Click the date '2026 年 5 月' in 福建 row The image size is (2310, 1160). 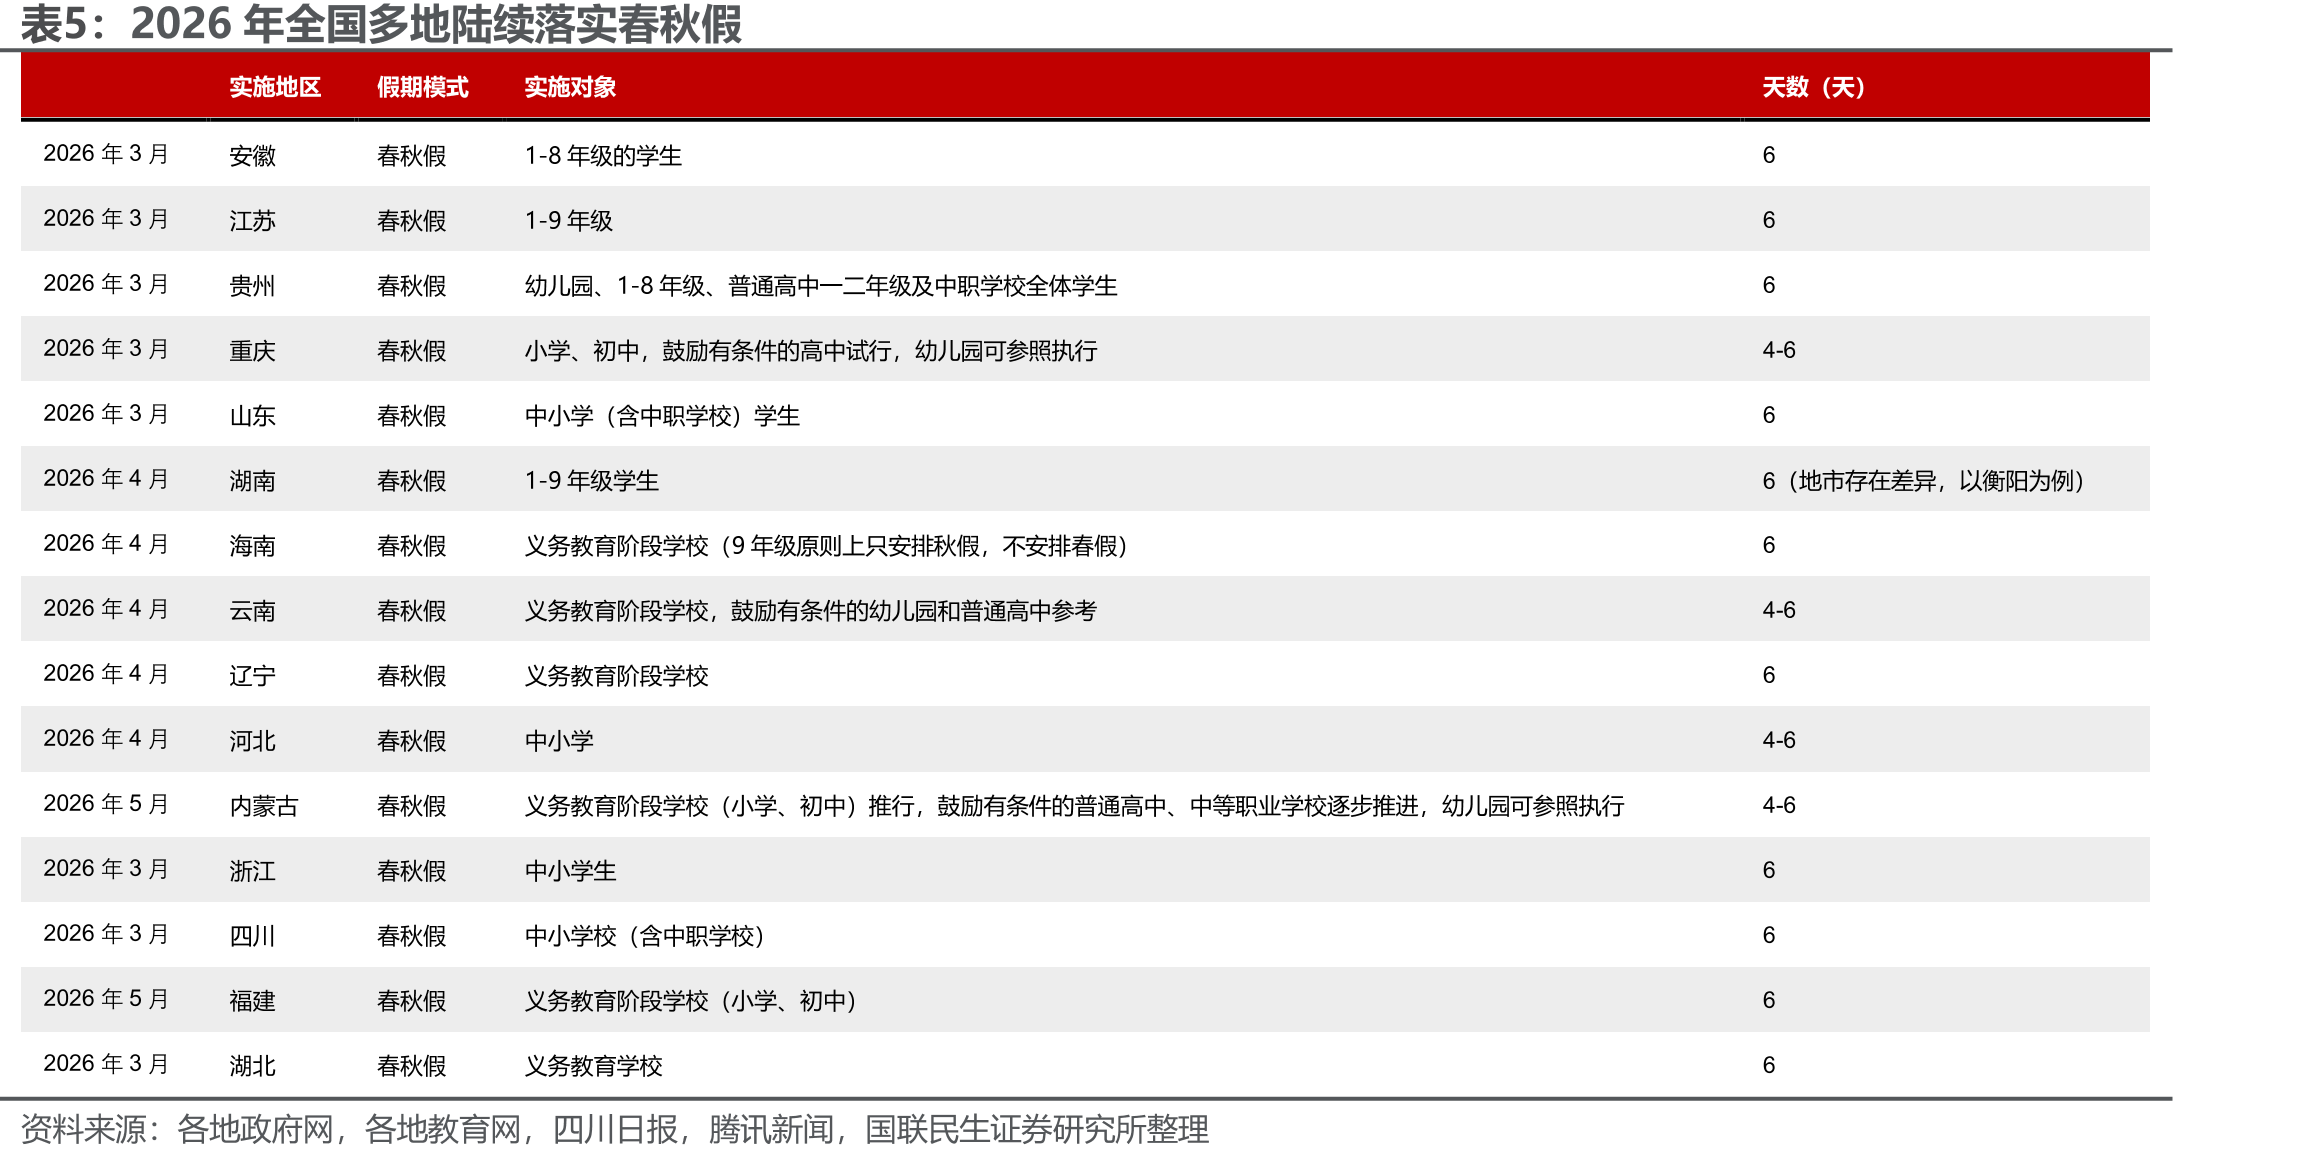[x=106, y=999]
